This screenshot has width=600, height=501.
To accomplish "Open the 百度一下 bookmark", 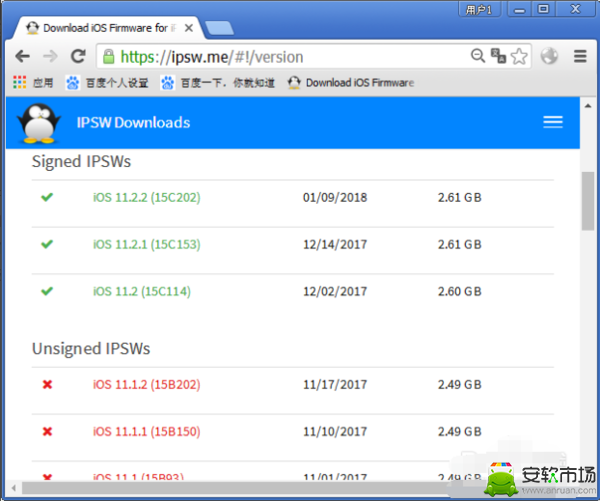I will coord(218,83).
